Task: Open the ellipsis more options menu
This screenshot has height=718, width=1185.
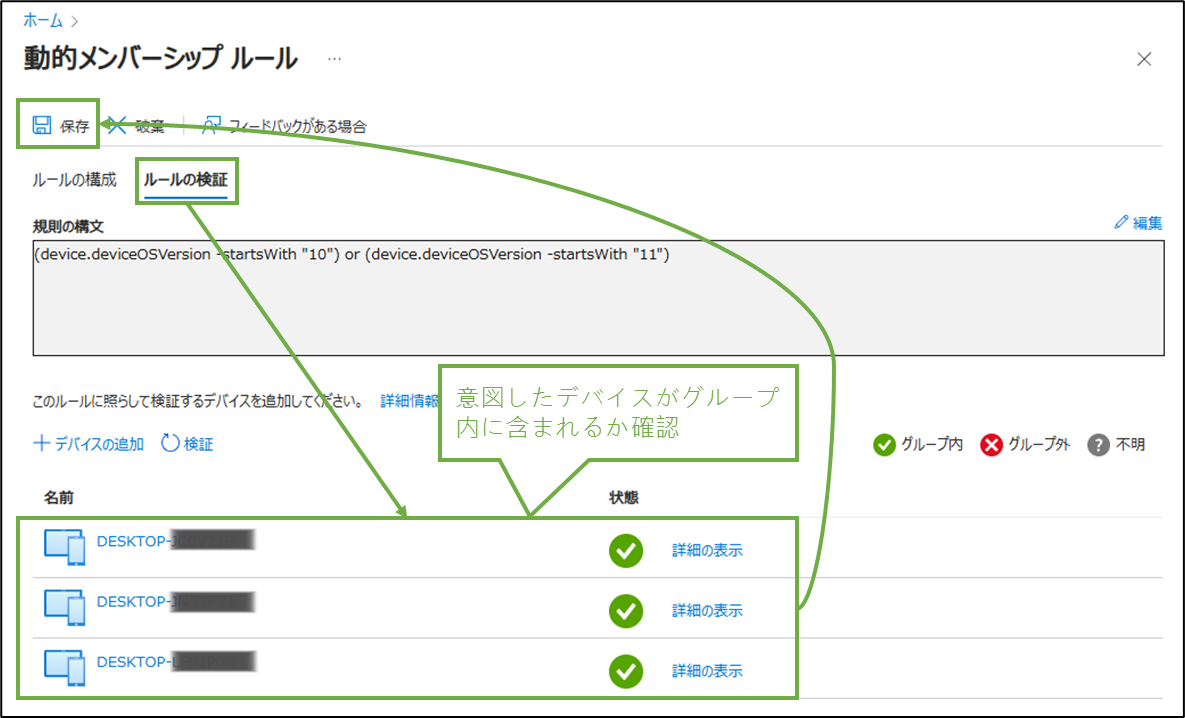Action: (x=334, y=58)
